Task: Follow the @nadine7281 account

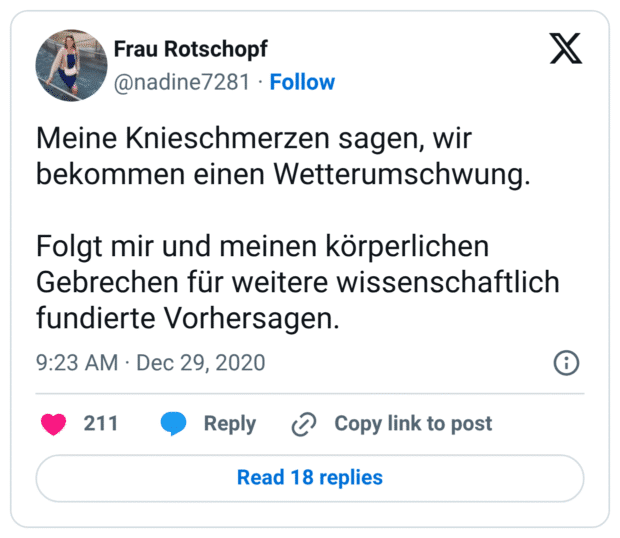Action: tap(302, 82)
